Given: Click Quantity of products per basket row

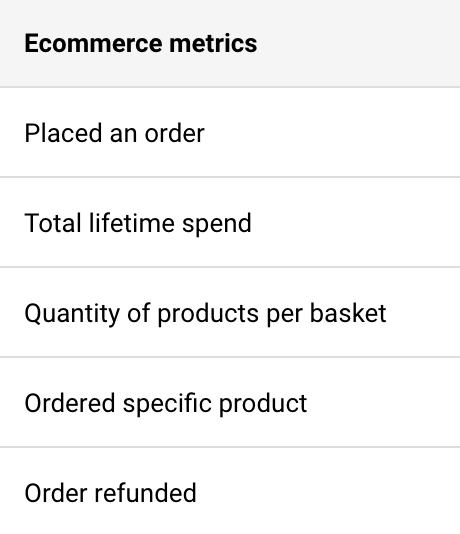Looking at the screenshot, I should pyautogui.click(x=230, y=312).
